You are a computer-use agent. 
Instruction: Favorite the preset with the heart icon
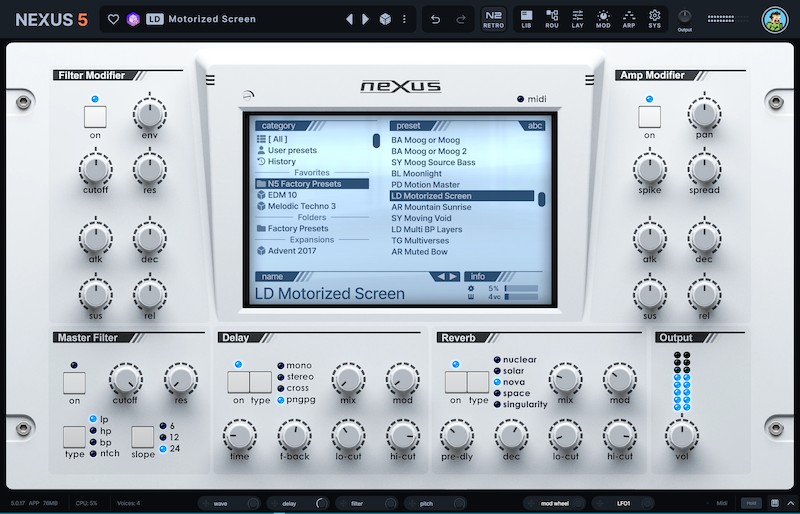click(113, 19)
